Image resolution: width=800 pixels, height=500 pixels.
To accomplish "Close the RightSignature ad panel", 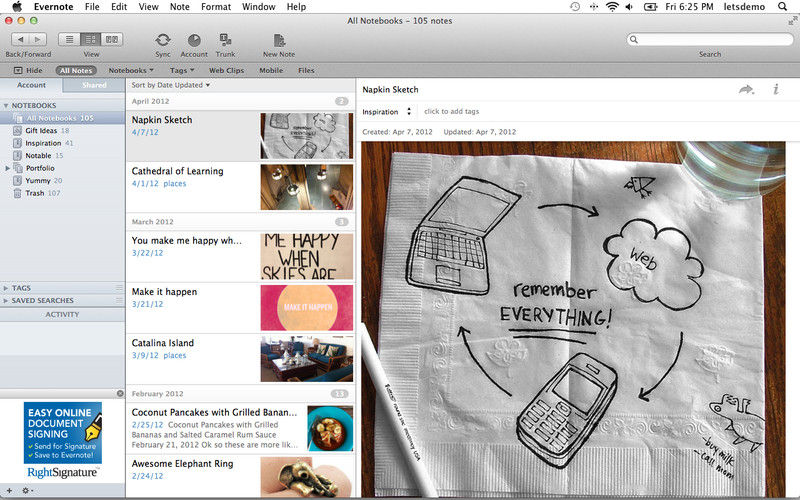I will coord(120,393).
